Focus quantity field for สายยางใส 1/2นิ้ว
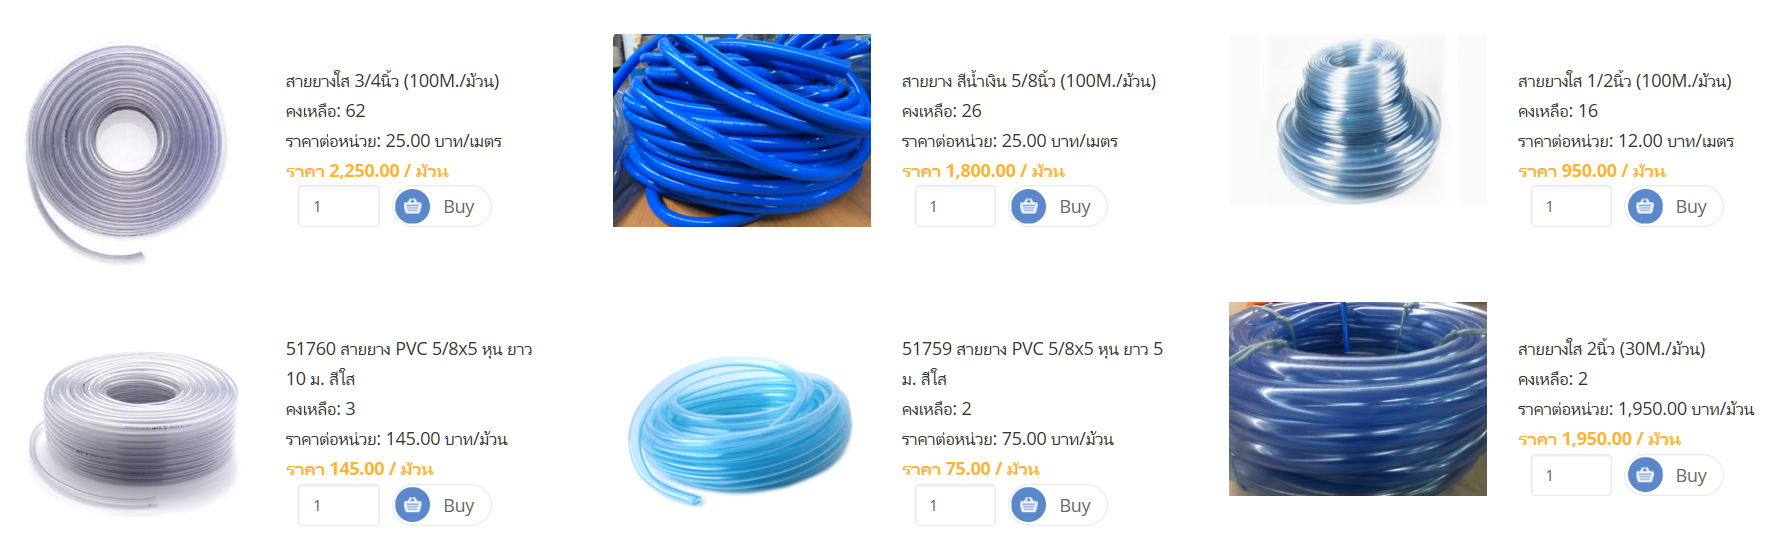Screen dimensions: 1785x542 1571,207
